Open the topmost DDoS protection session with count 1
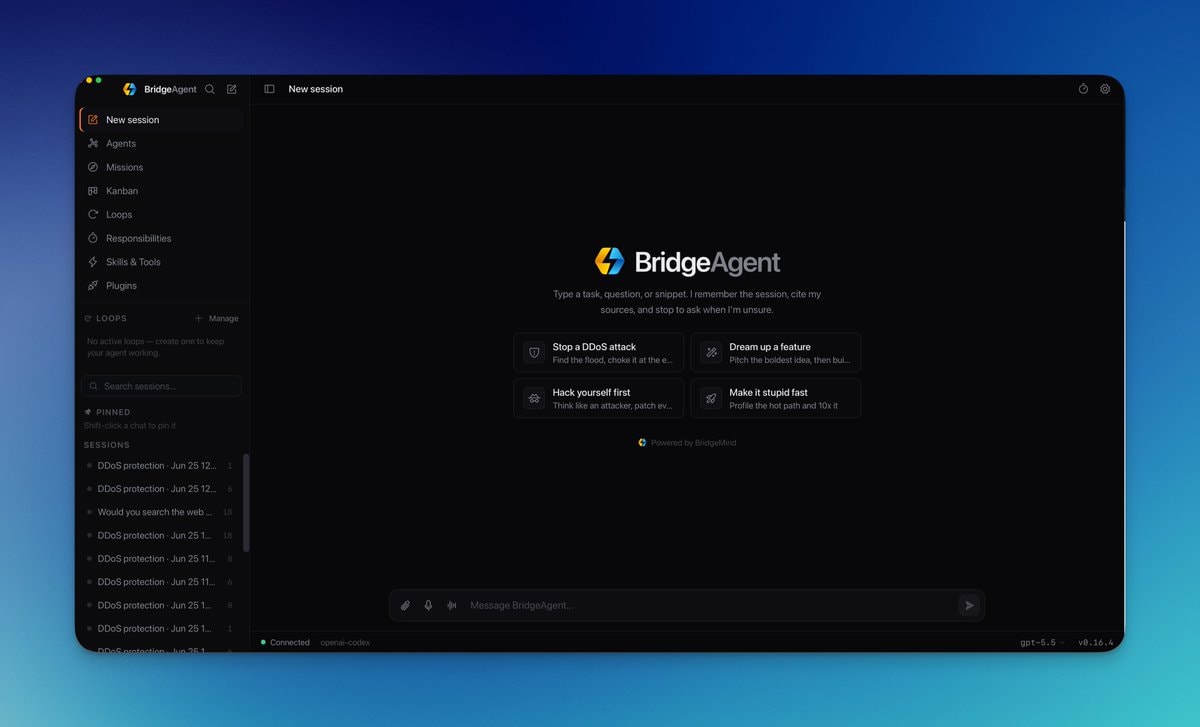 [x=160, y=466]
